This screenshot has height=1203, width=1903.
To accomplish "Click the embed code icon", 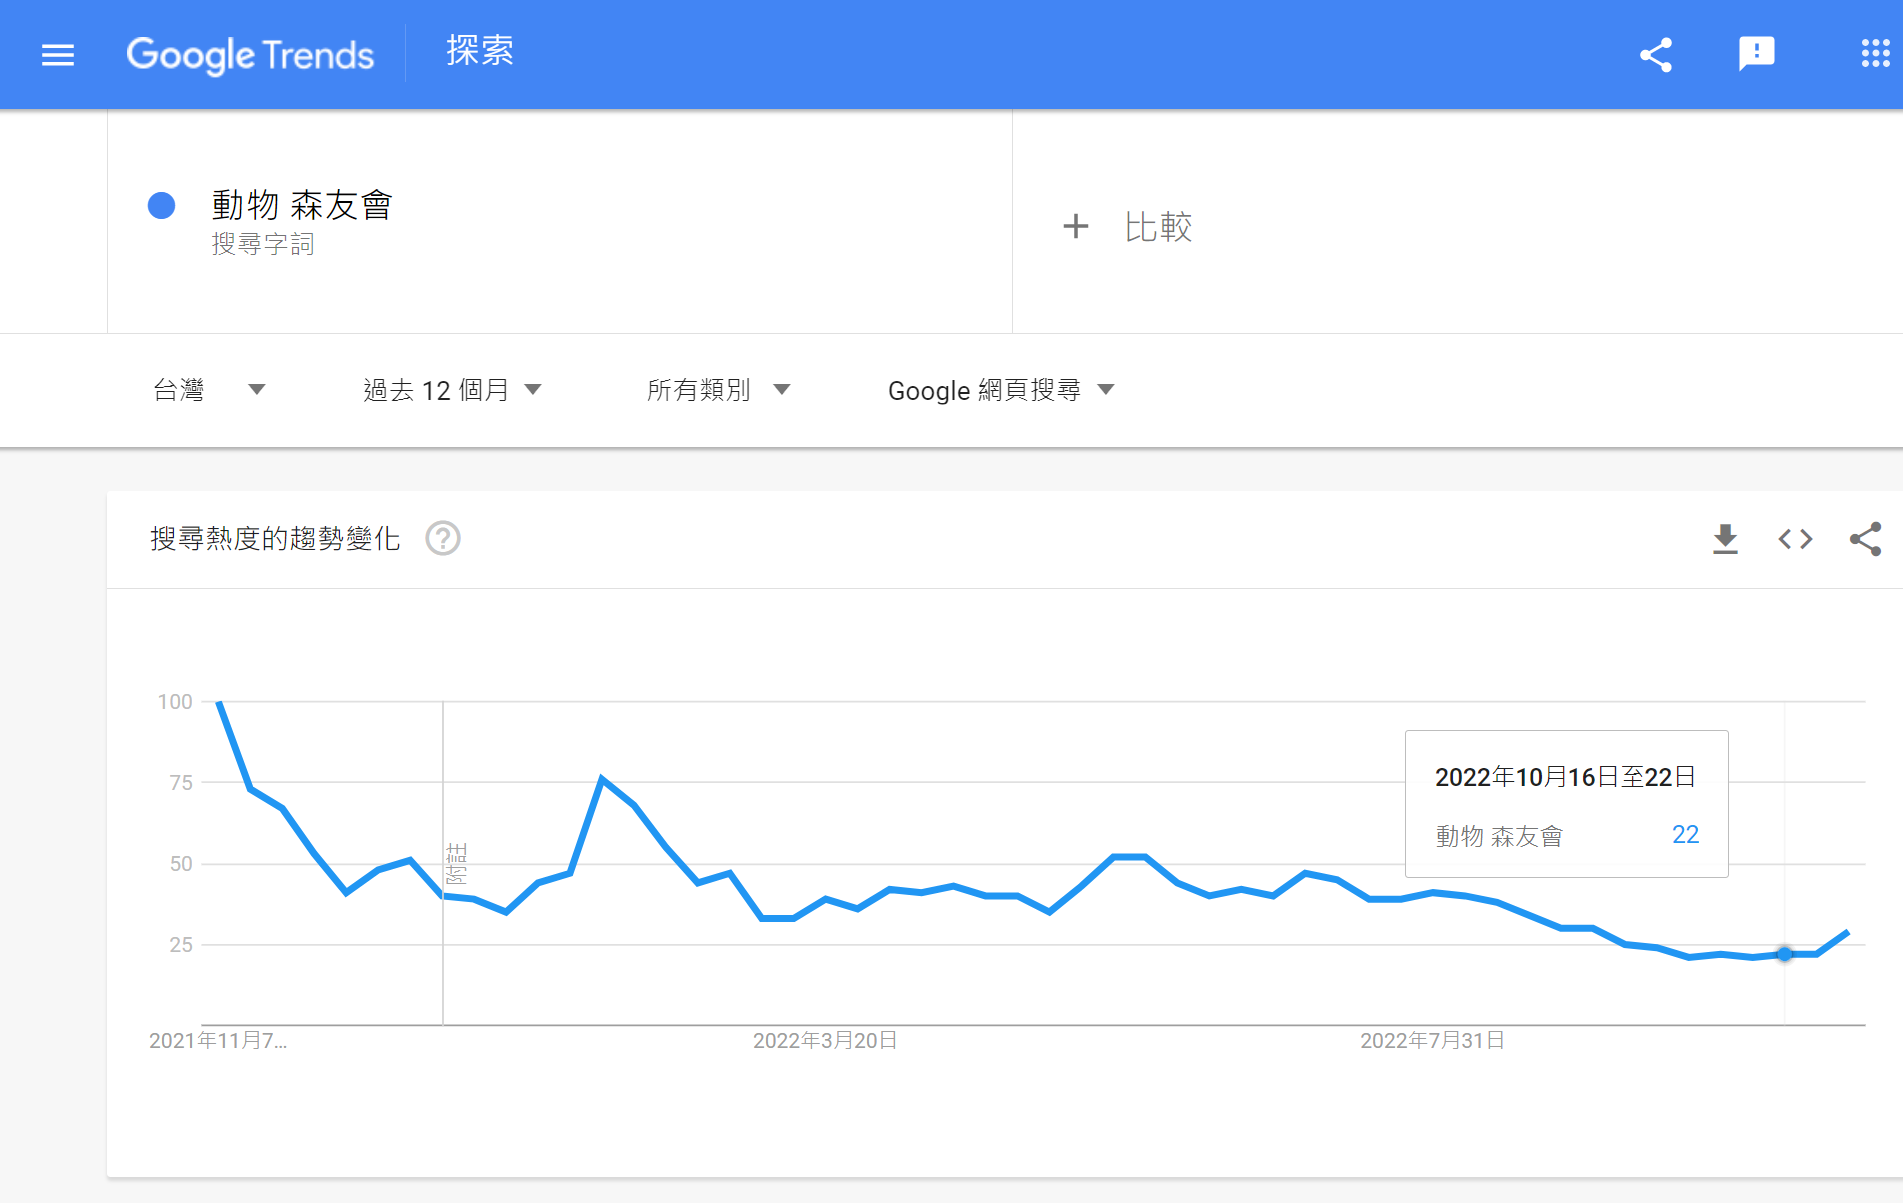I will point(1795,539).
